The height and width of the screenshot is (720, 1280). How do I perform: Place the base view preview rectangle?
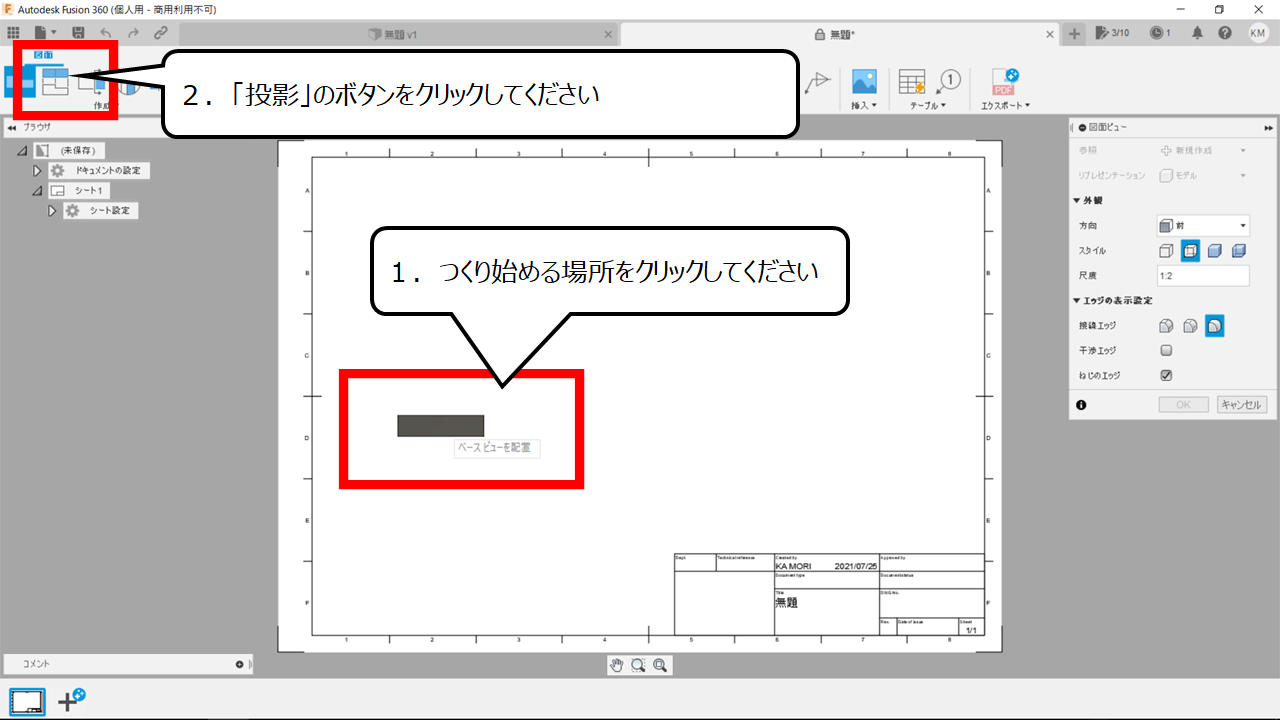coord(440,426)
